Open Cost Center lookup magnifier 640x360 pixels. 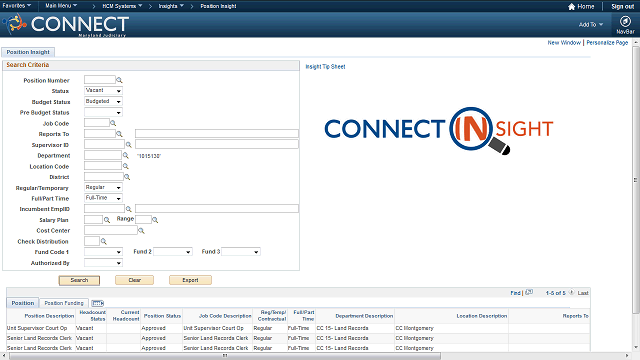(141, 231)
